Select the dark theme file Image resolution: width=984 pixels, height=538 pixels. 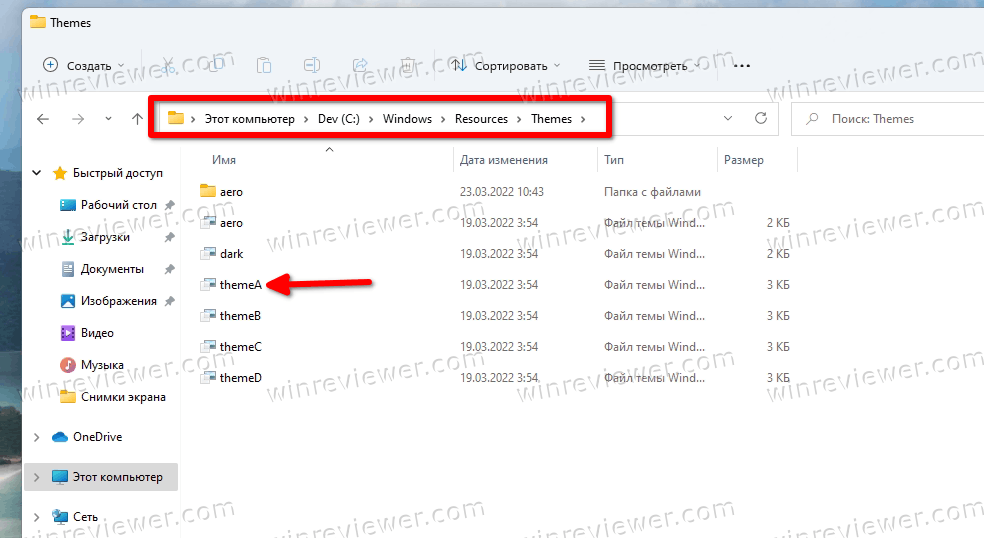coord(222,254)
